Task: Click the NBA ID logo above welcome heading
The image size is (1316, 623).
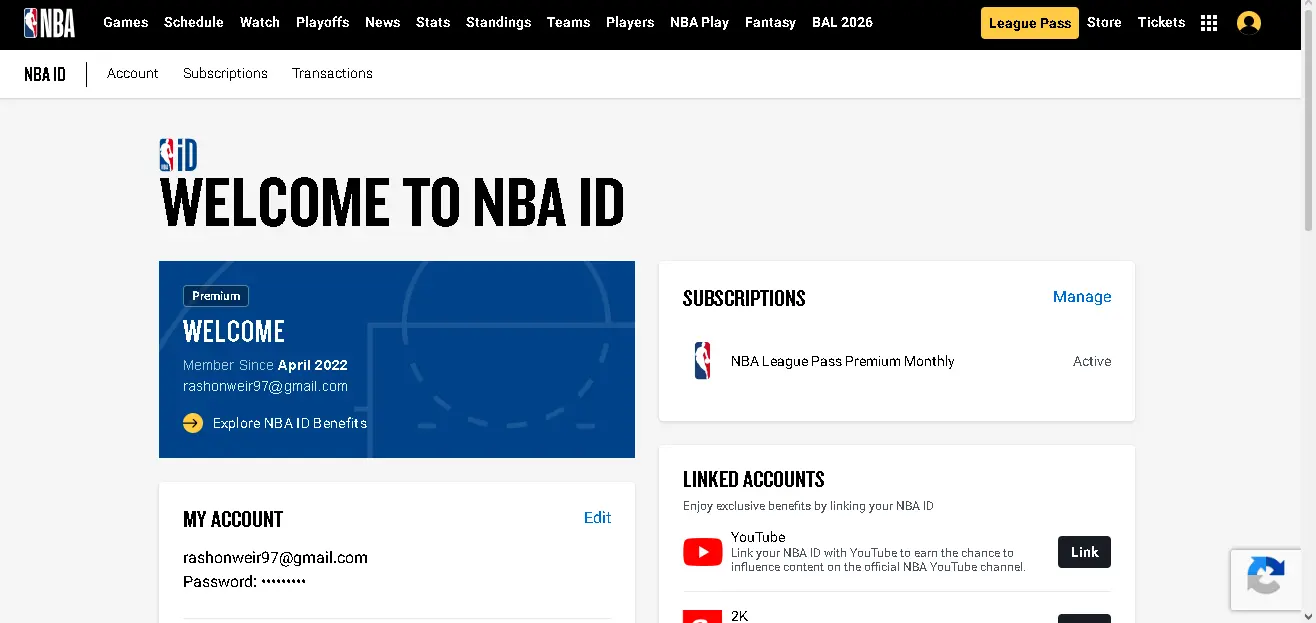Action: click(178, 155)
